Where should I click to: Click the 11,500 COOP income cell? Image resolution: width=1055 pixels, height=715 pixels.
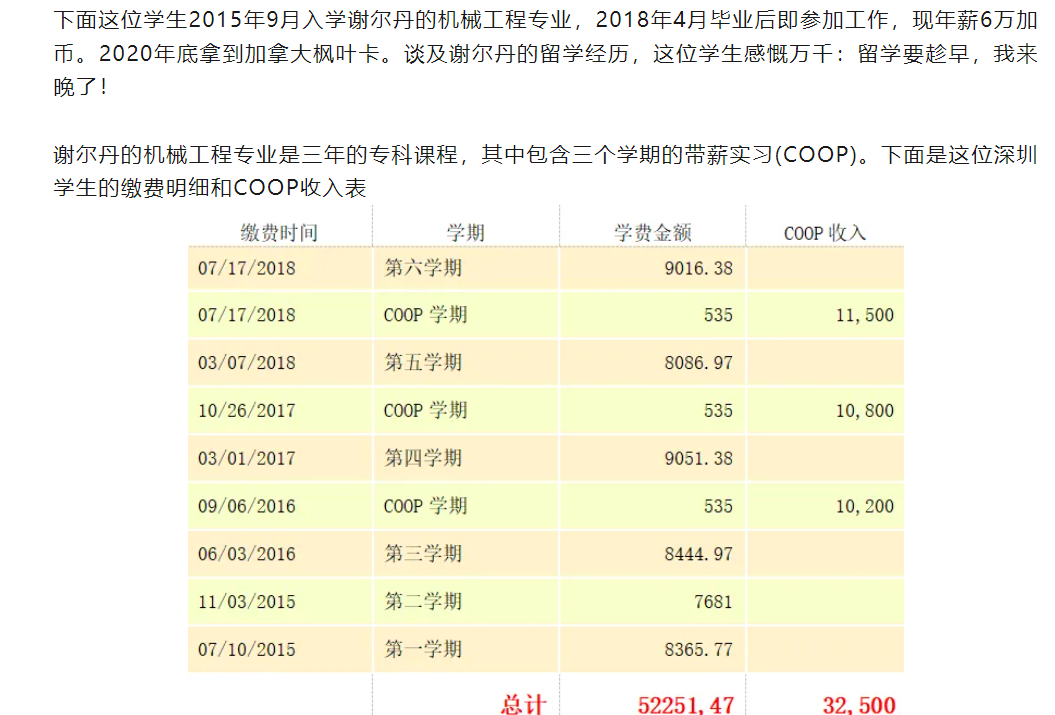click(864, 315)
